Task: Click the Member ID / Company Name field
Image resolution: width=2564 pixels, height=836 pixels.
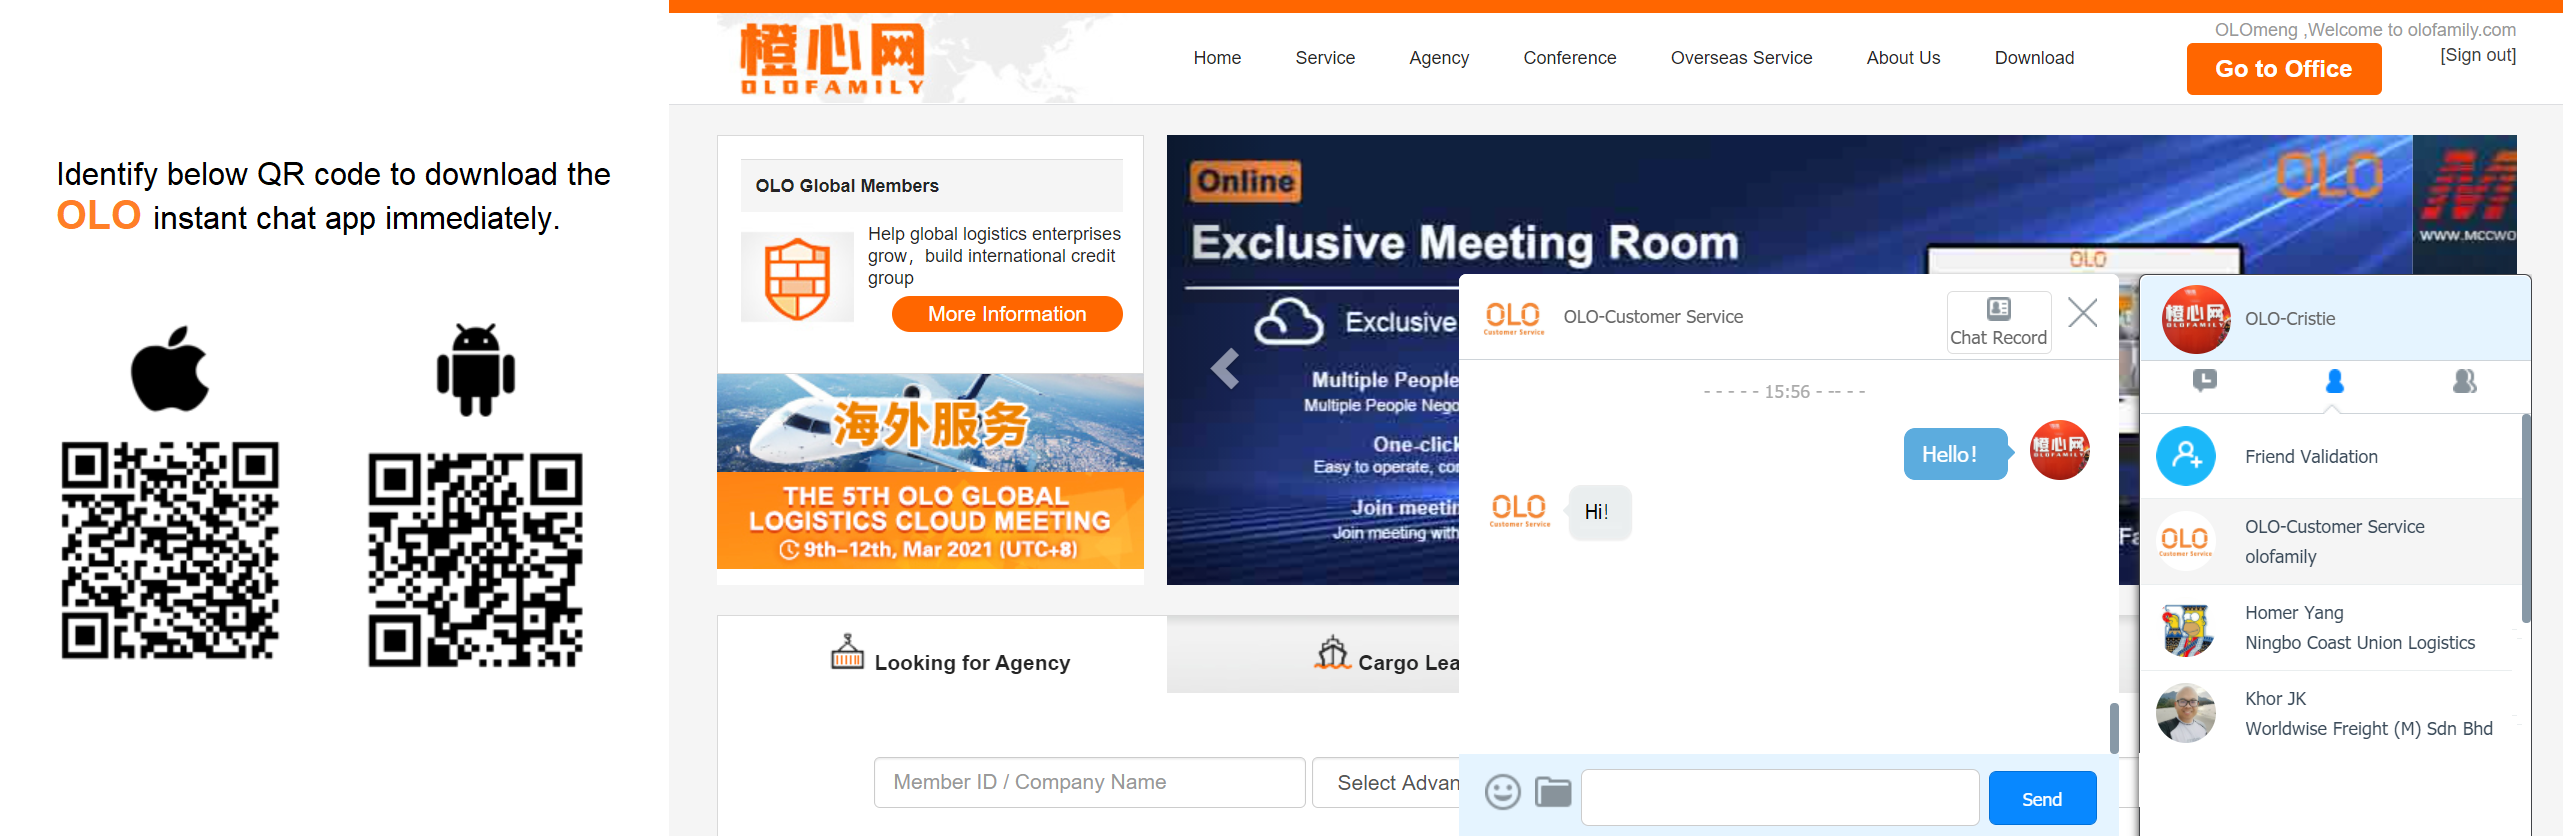Action: 1089,782
